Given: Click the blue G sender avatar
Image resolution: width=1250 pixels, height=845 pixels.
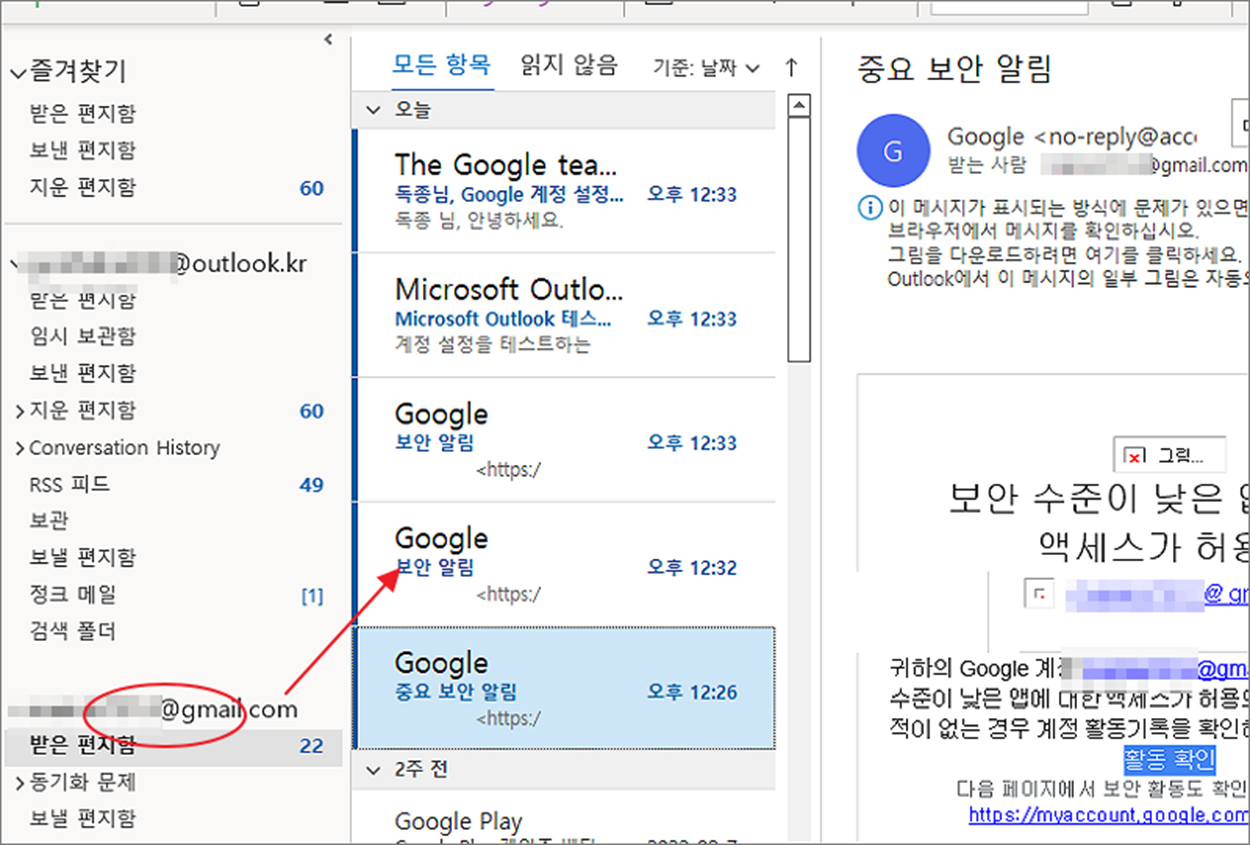Looking at the screenshot, I should [x=893, y=151].
